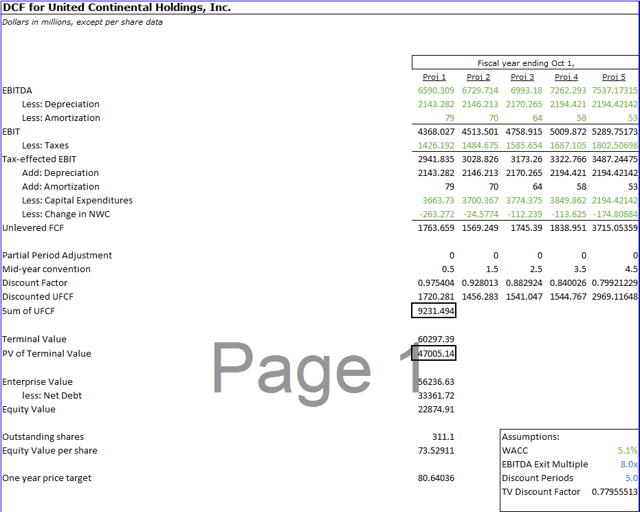Select taxes value 1585.654
The image size is (640, 512).
(x=524, y=145)
